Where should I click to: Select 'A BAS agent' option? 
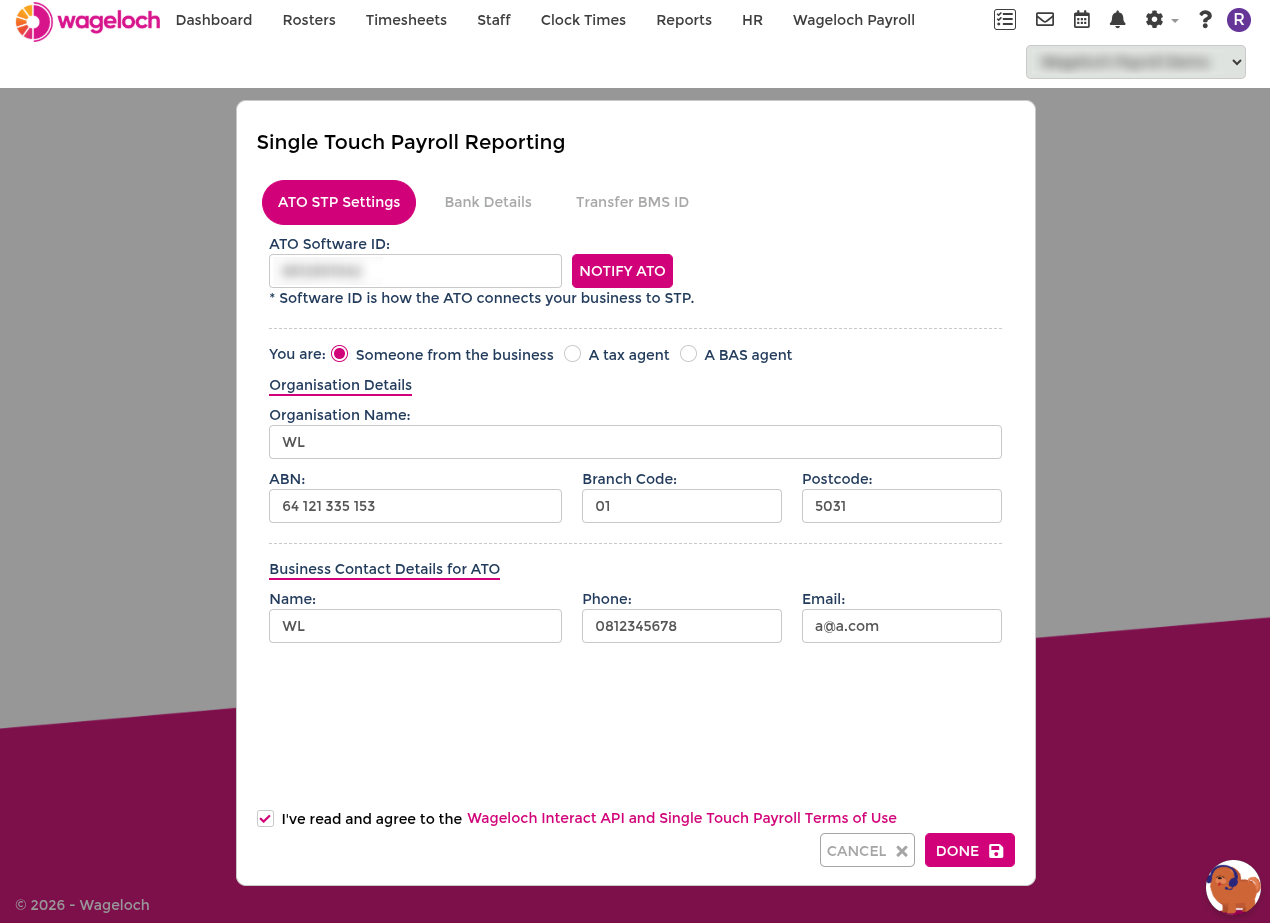click(688, 354)
